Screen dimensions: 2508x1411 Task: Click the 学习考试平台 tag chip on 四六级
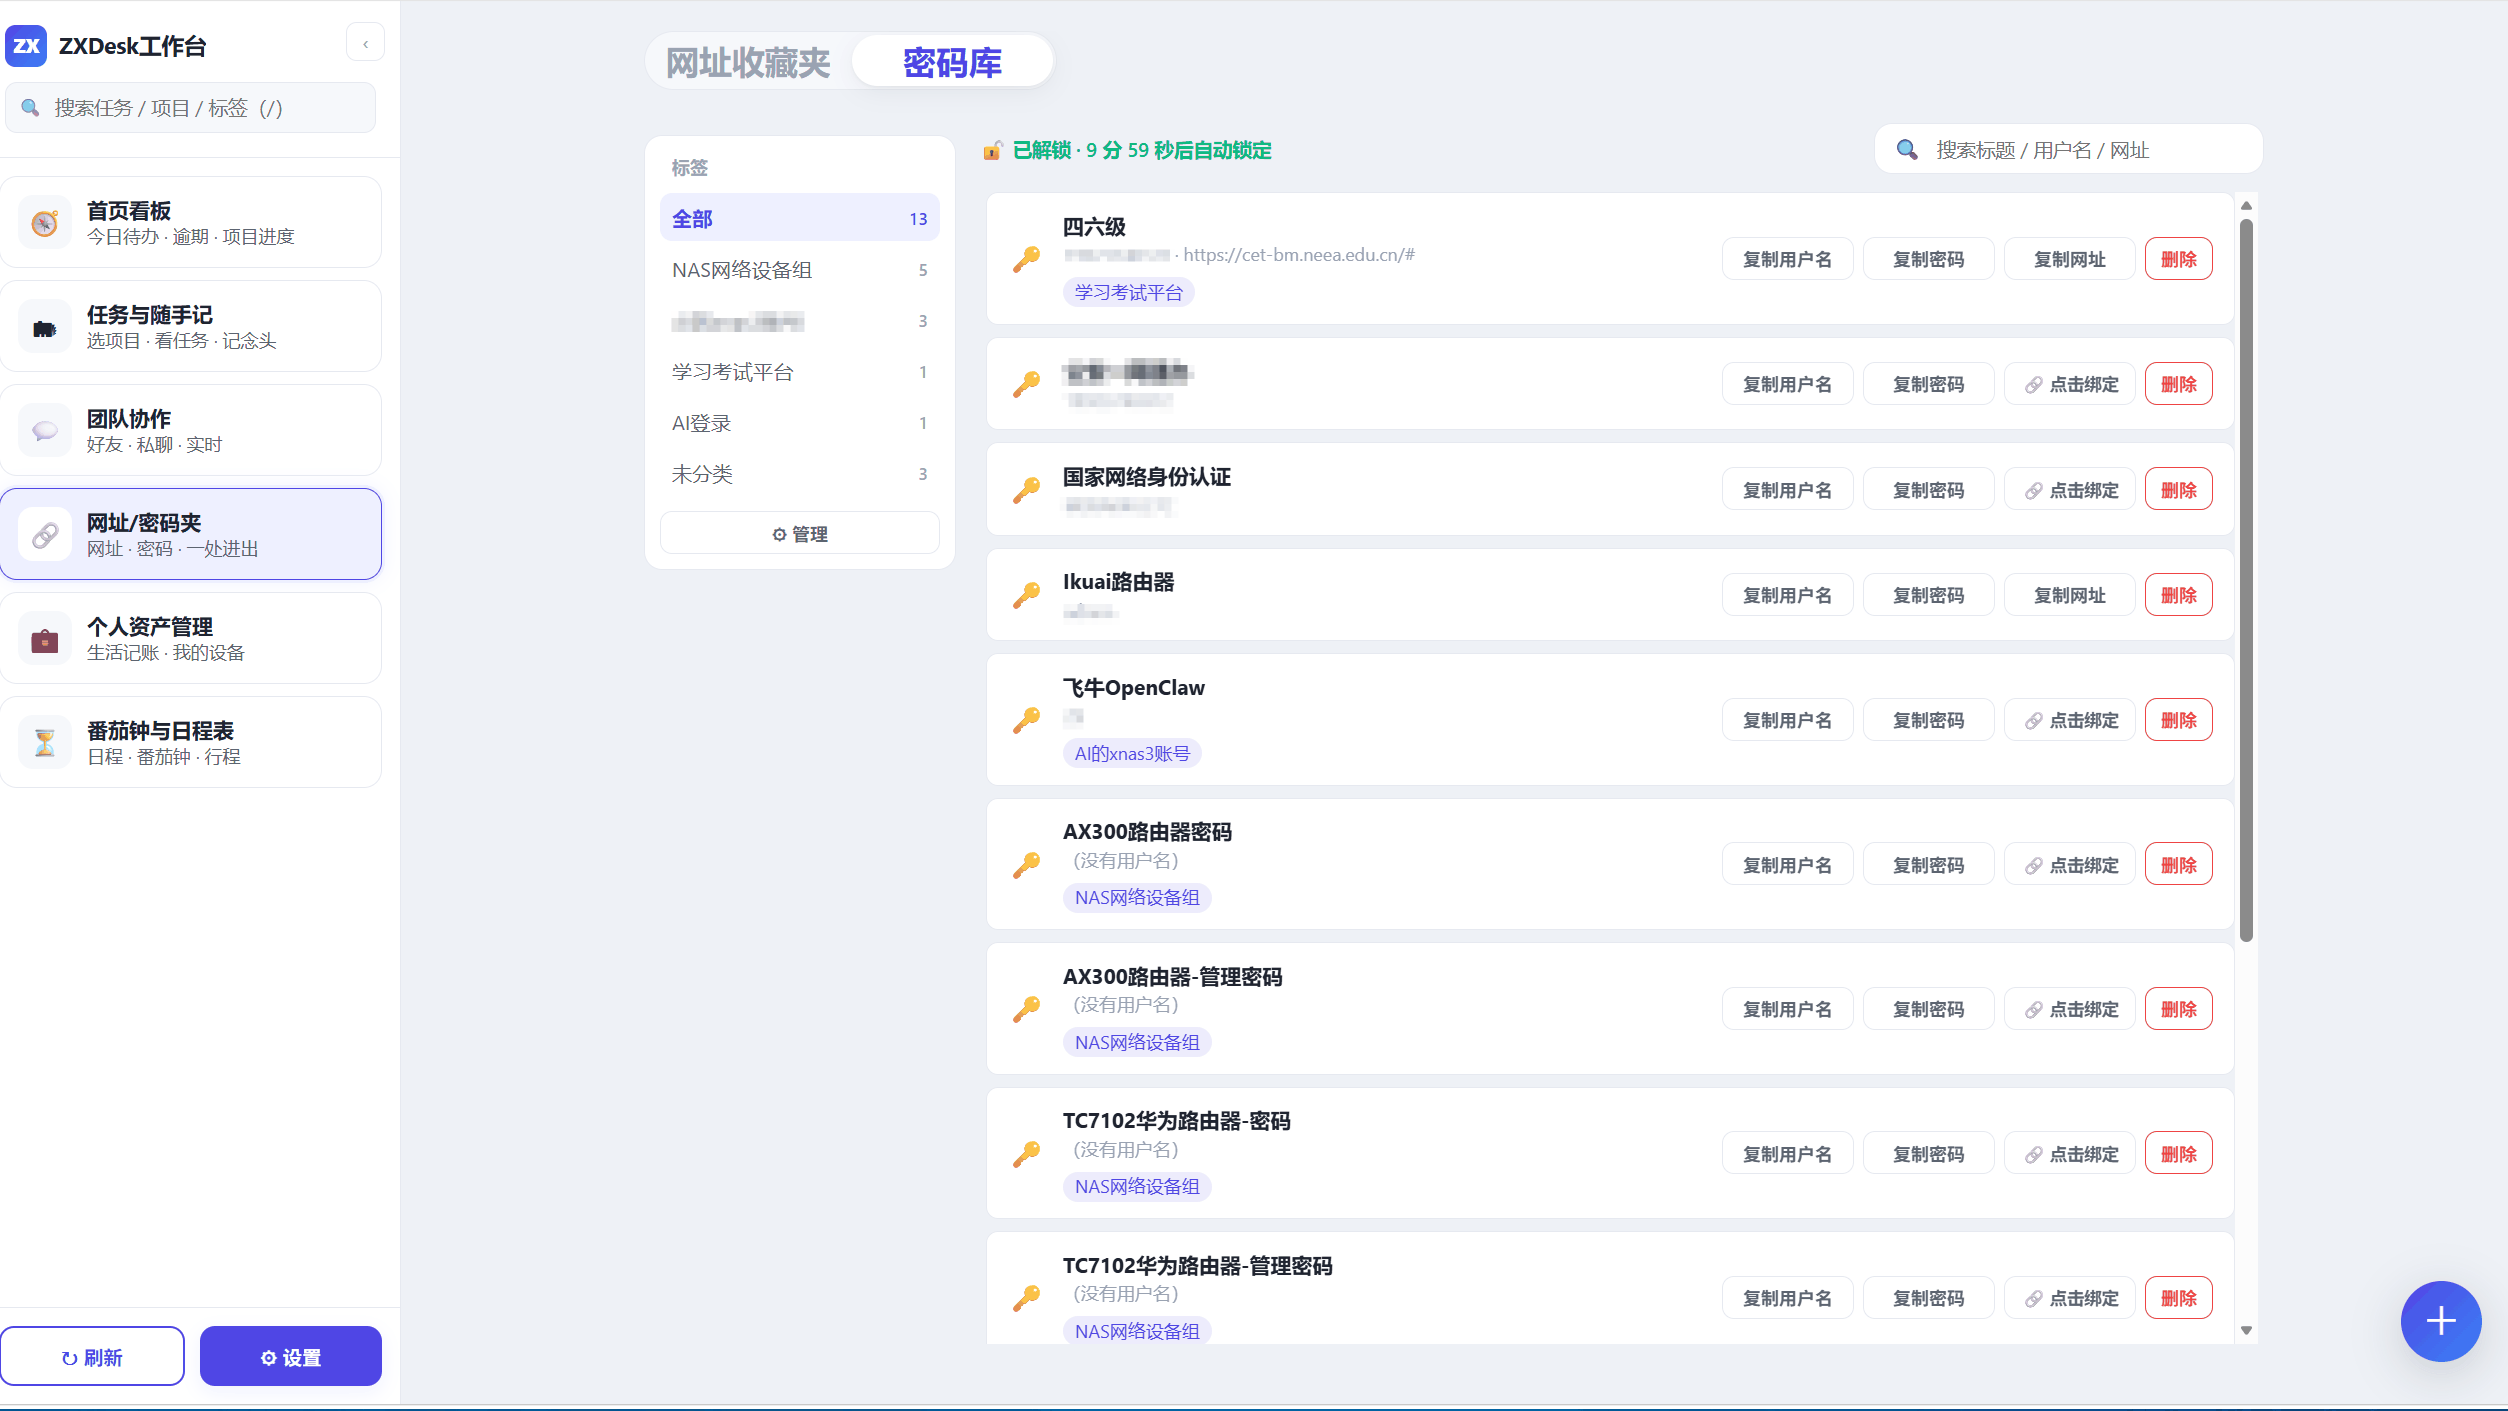(1128, 292)
